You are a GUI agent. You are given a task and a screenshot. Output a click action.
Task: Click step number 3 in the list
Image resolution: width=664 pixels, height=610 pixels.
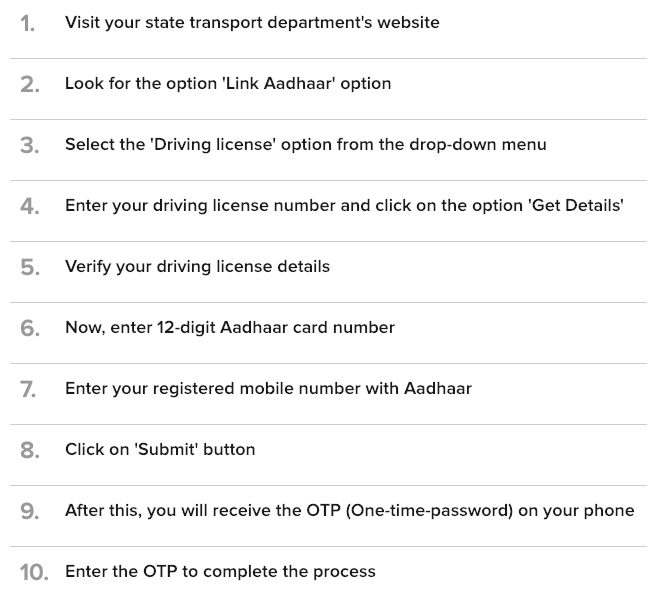[30, 145]
